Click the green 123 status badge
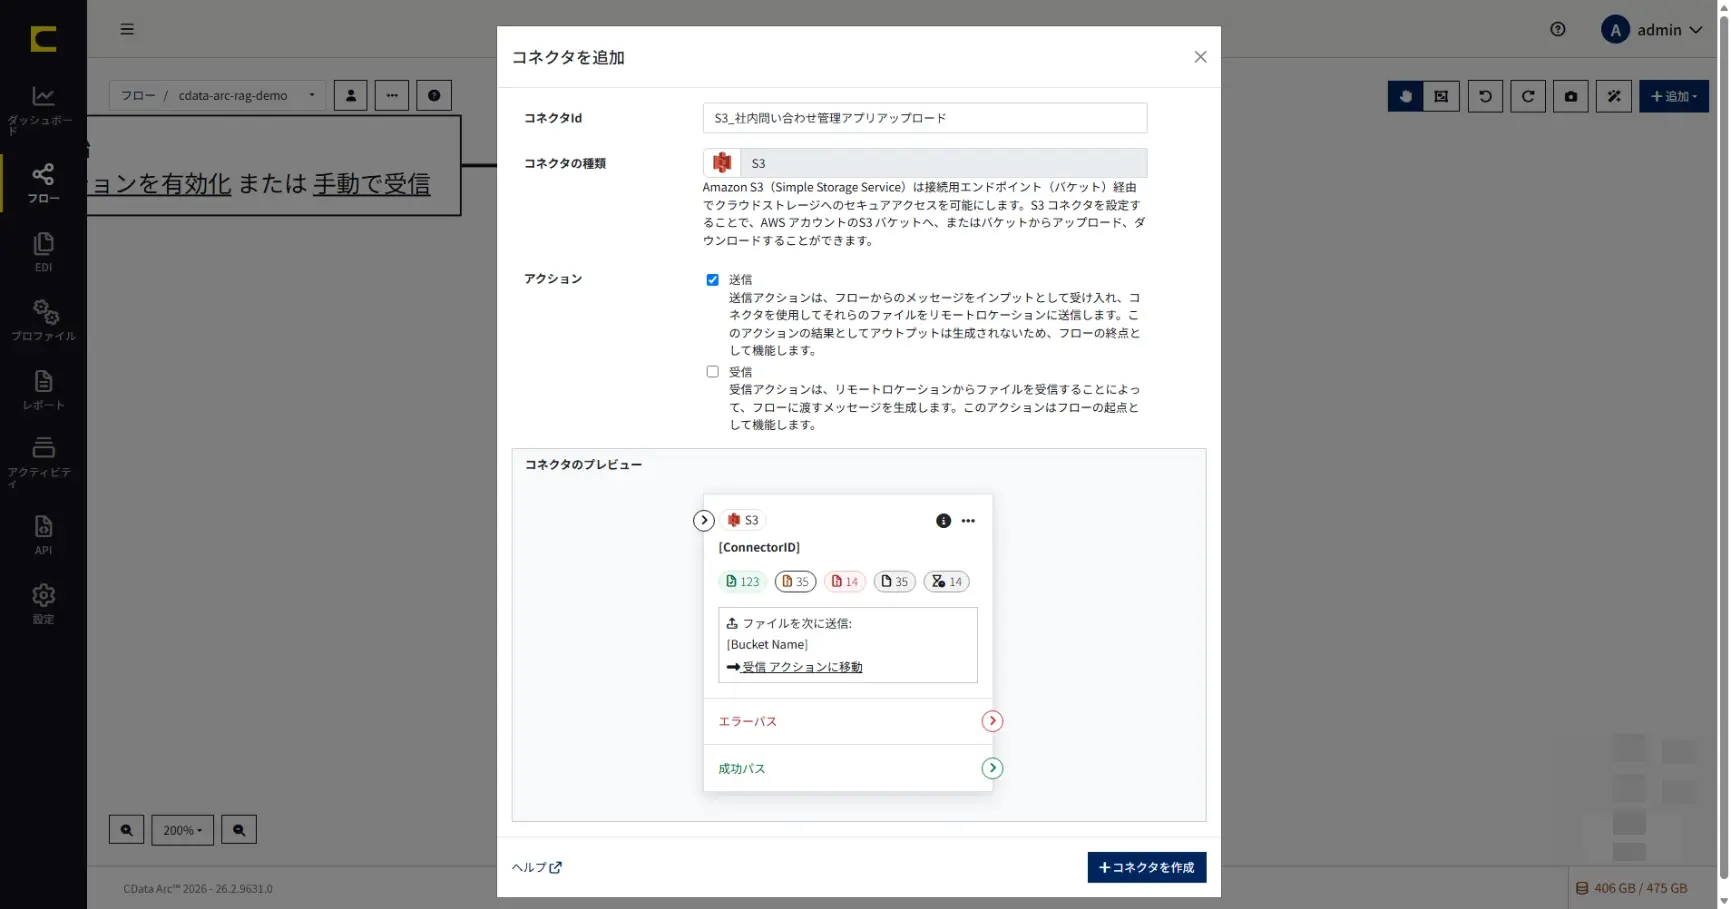This screenshot has width=1731, height=909. point(743,581)
